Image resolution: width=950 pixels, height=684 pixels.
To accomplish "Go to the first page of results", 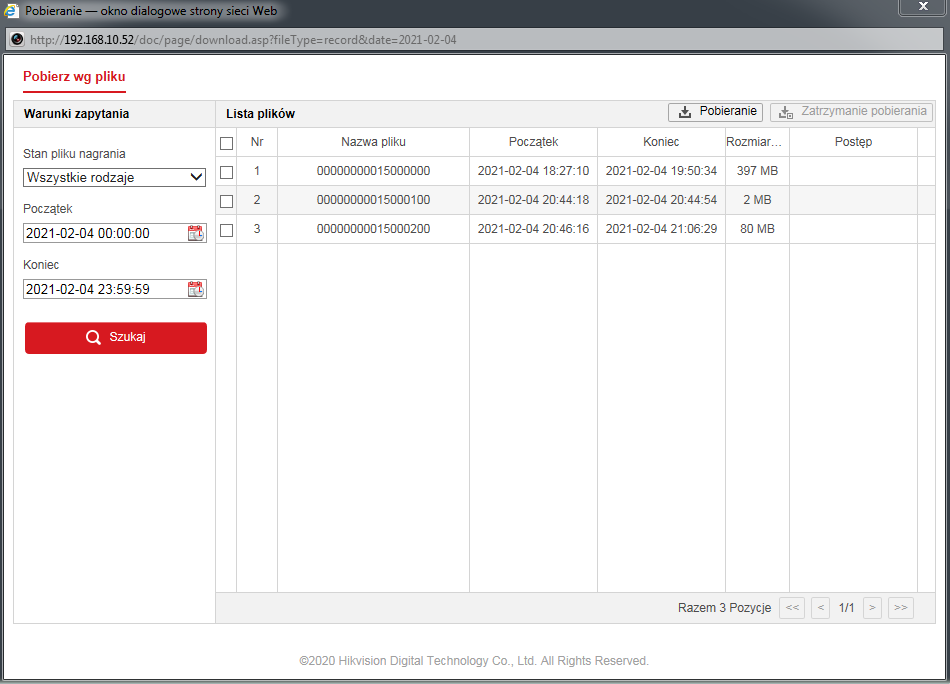I will point(791,608).
